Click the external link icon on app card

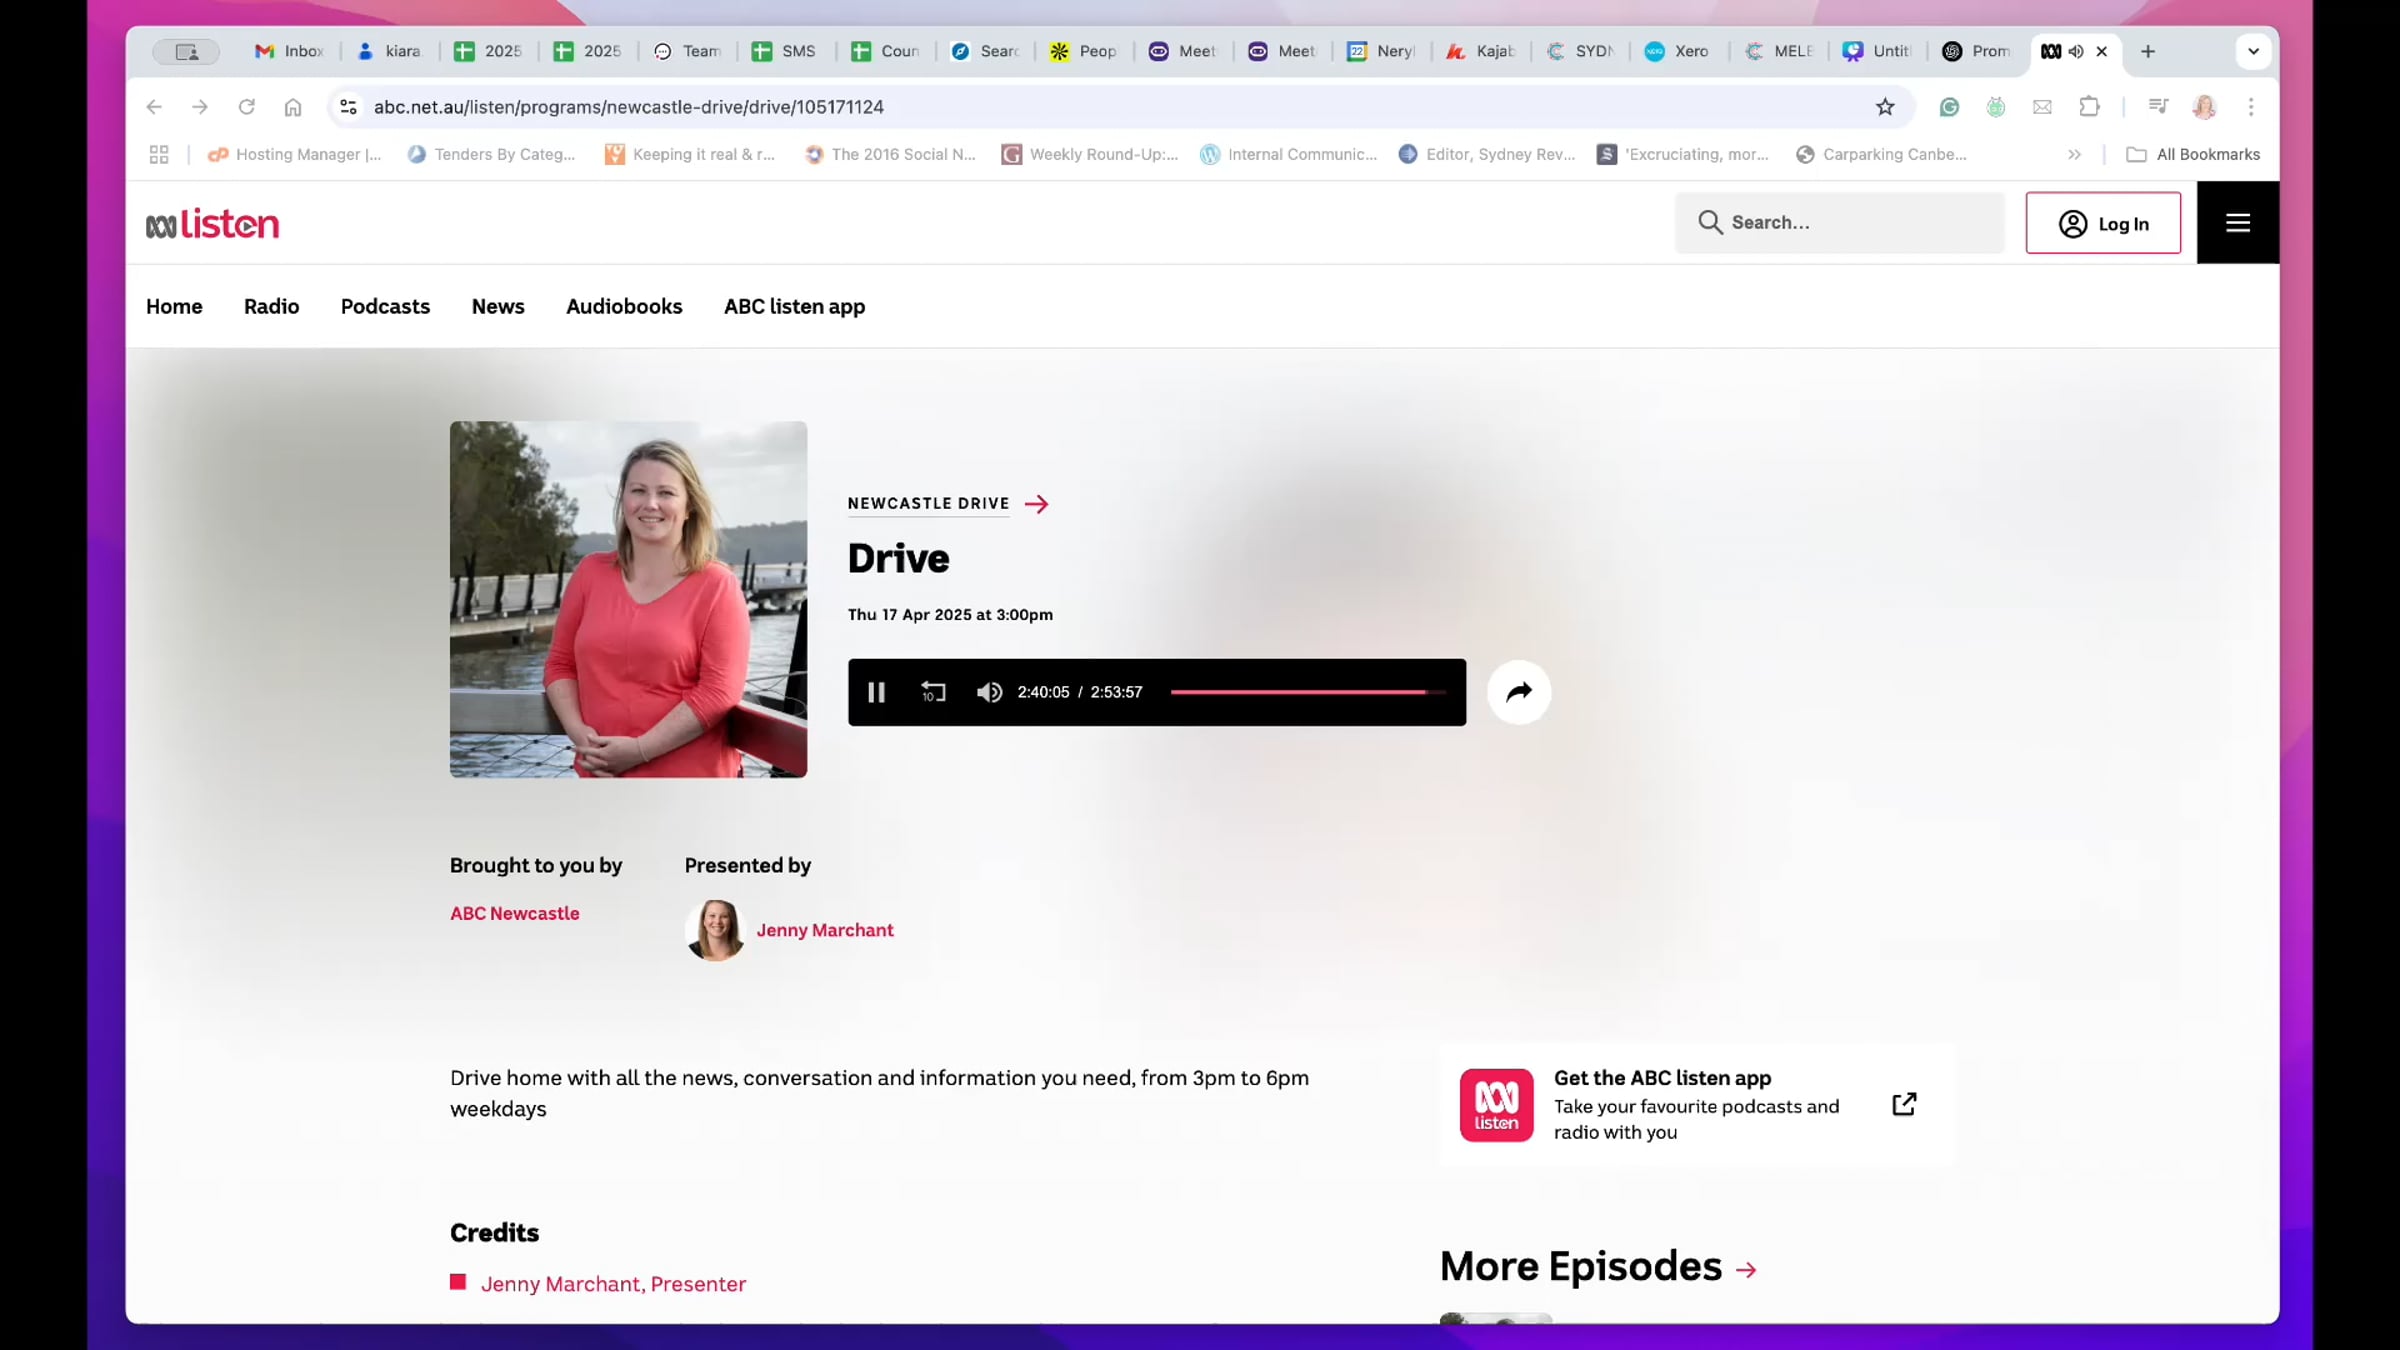pos(1904,1104)
